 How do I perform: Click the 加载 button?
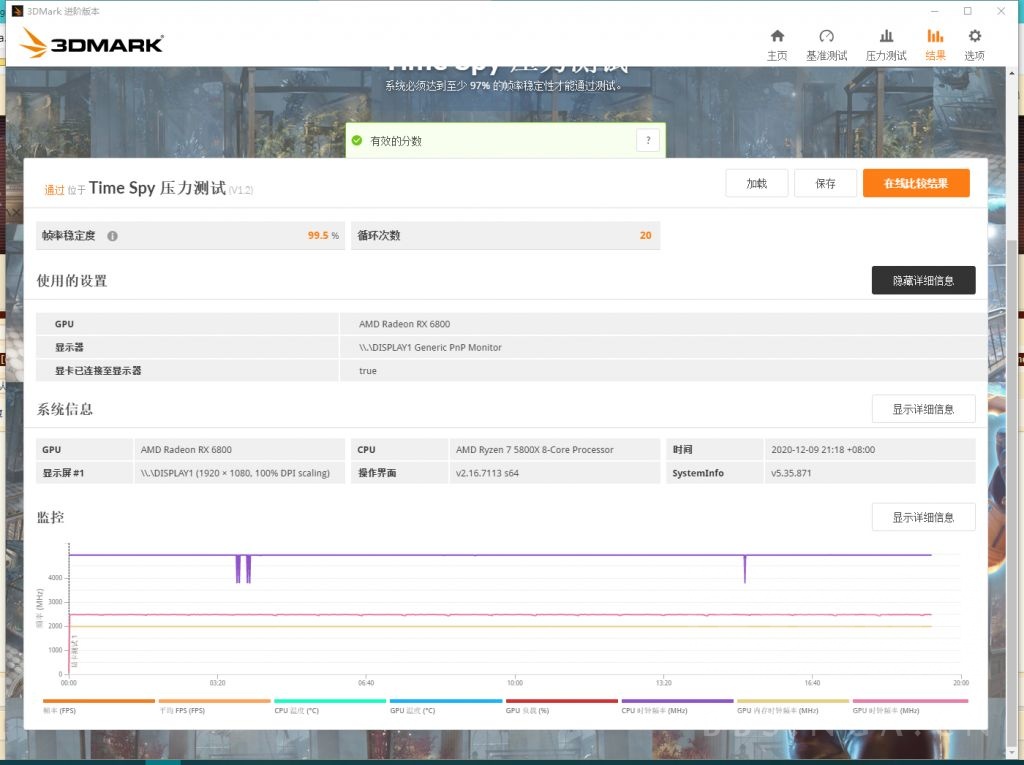(x=757, y=183)
